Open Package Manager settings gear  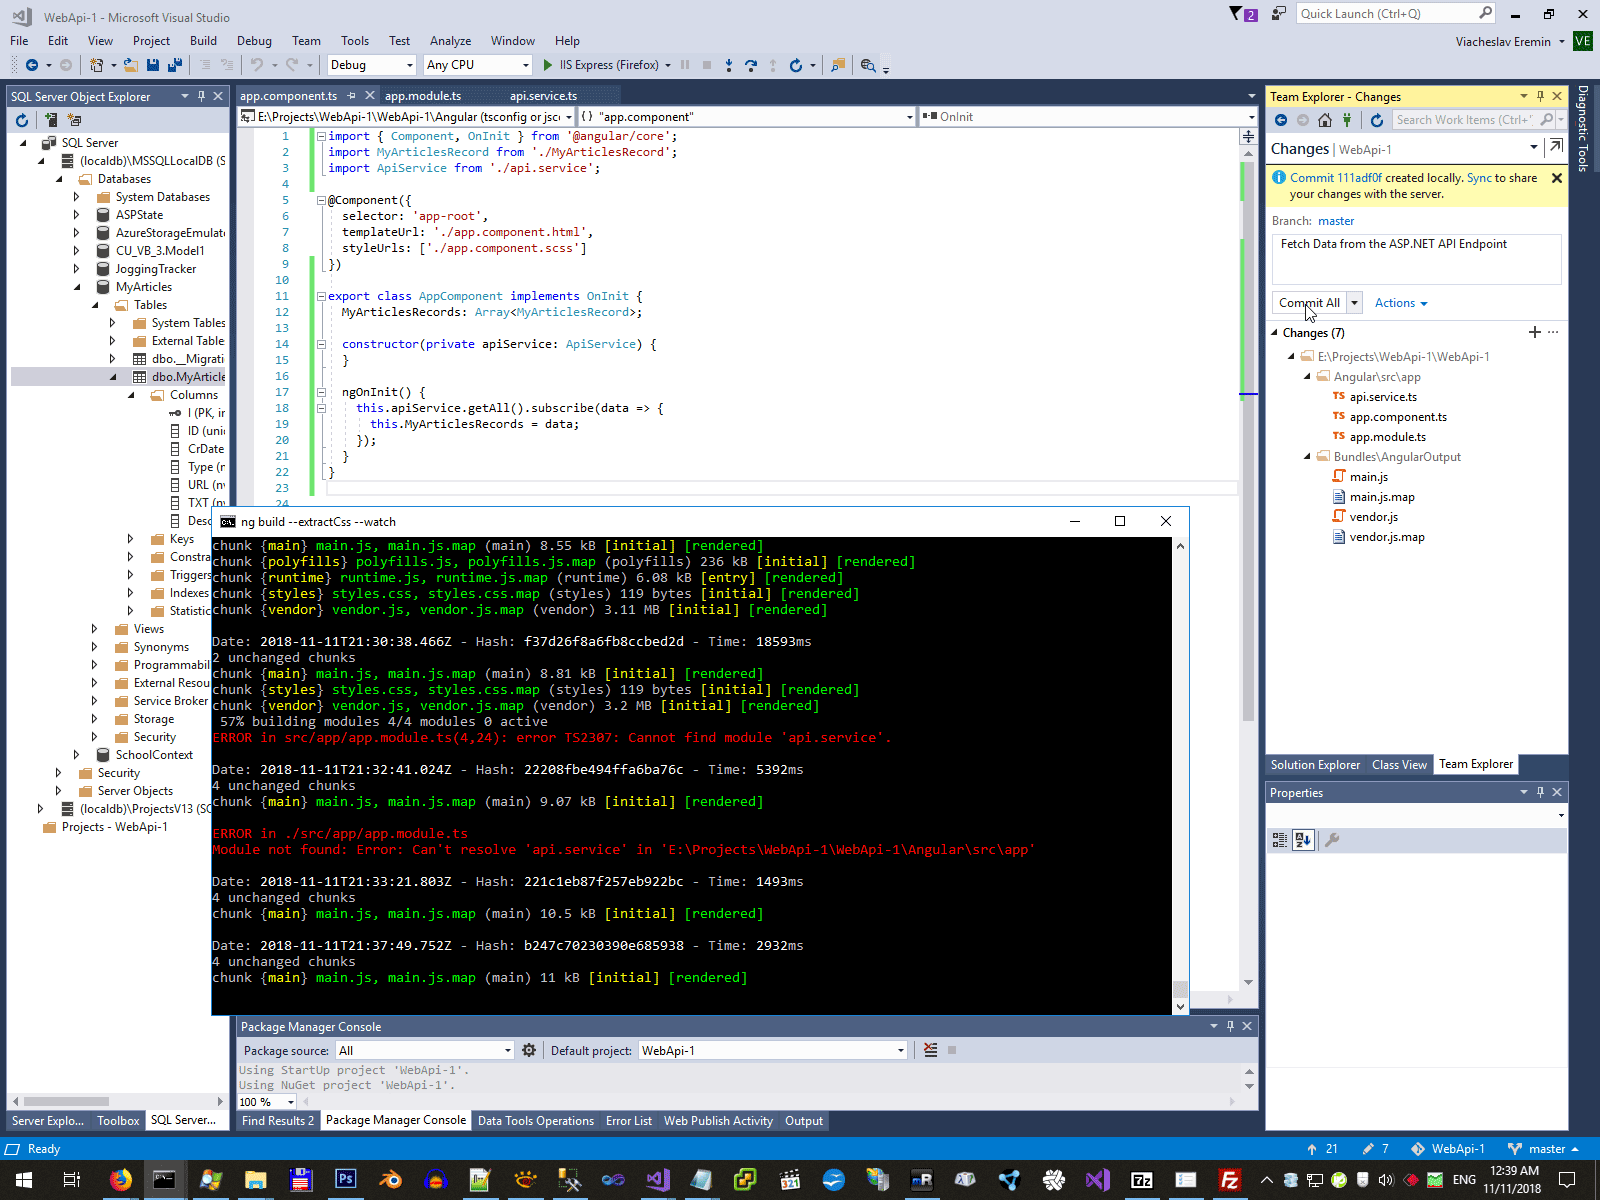[x=529, y=1050]
